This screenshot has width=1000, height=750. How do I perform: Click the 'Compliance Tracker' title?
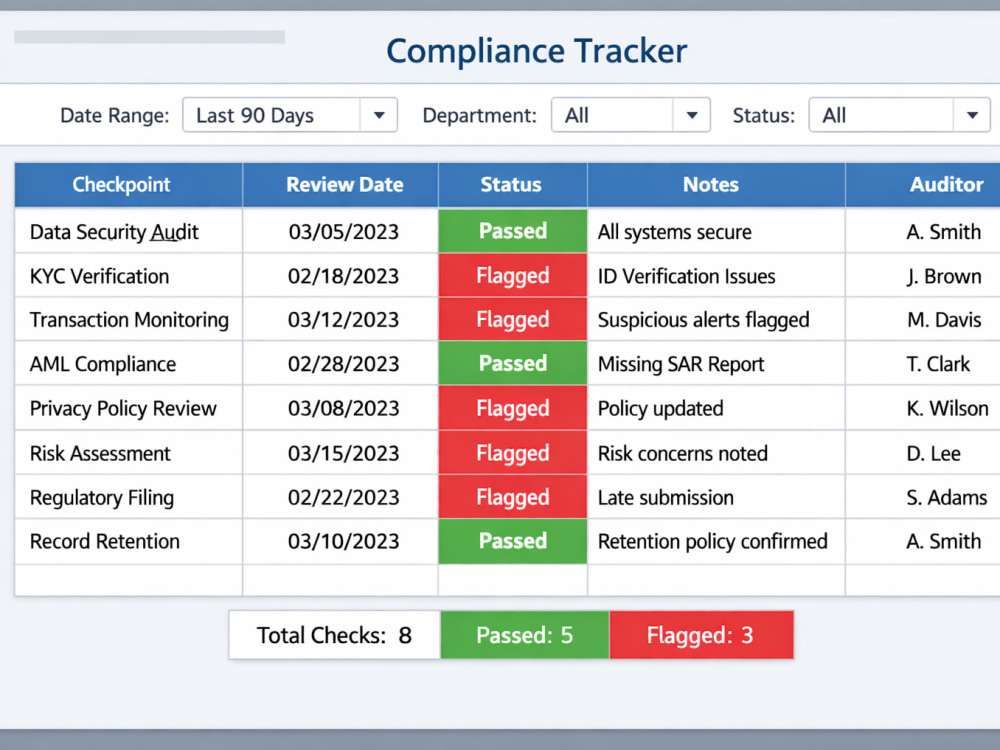point(537,51)
